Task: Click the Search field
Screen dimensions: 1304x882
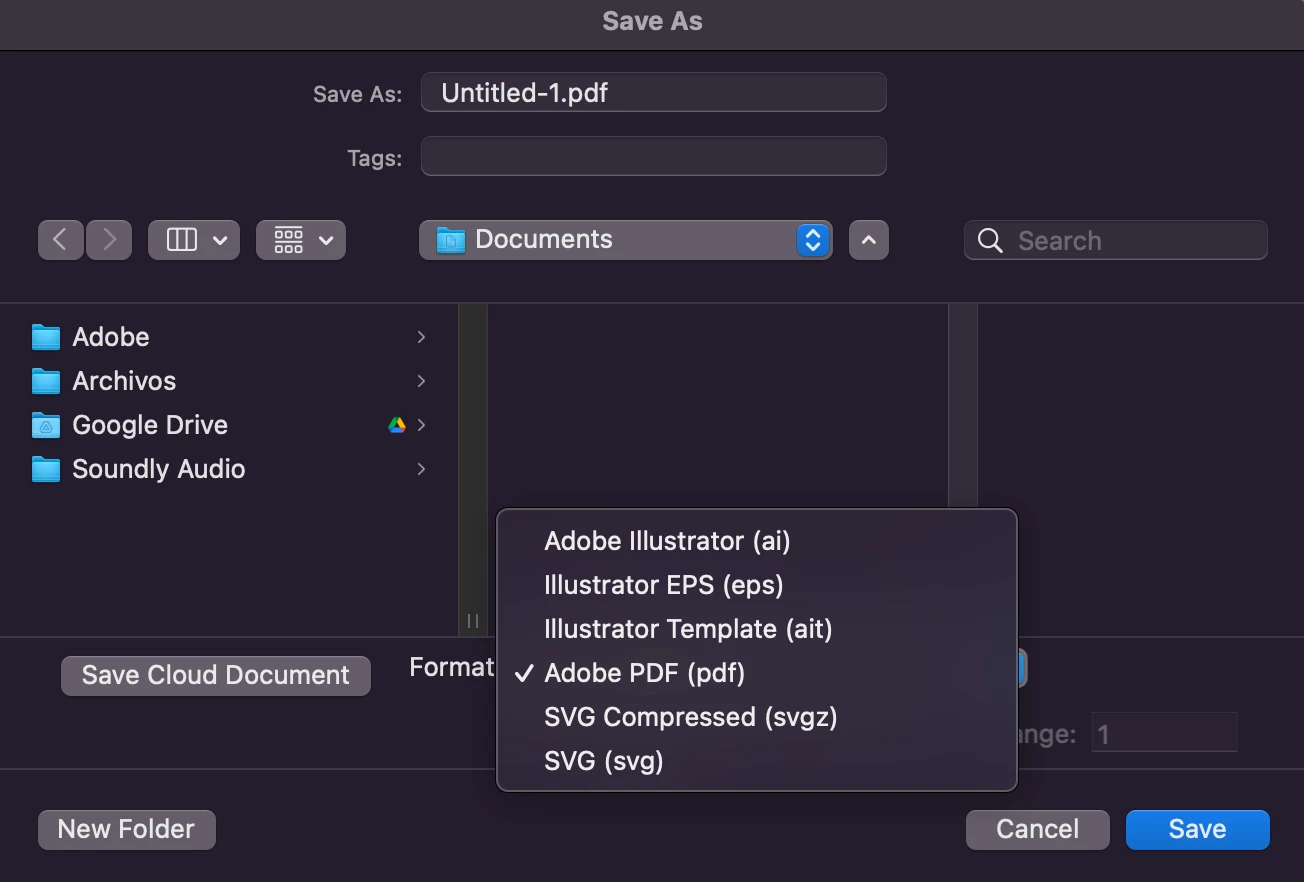Action: (x=1116, y=240)
